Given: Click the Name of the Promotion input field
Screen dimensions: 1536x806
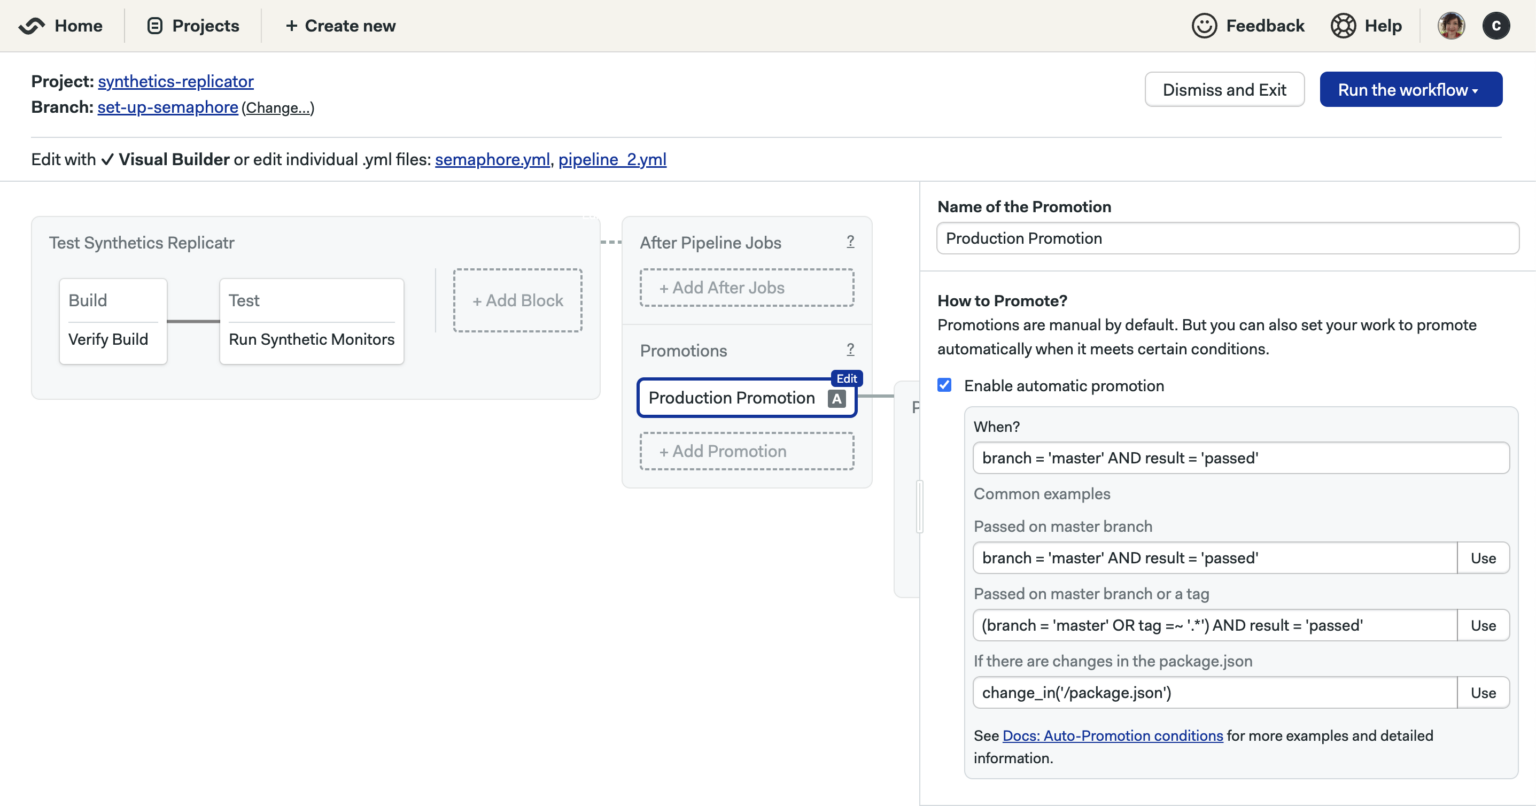Looking at the screenshot, I should tap(1227, 238).
